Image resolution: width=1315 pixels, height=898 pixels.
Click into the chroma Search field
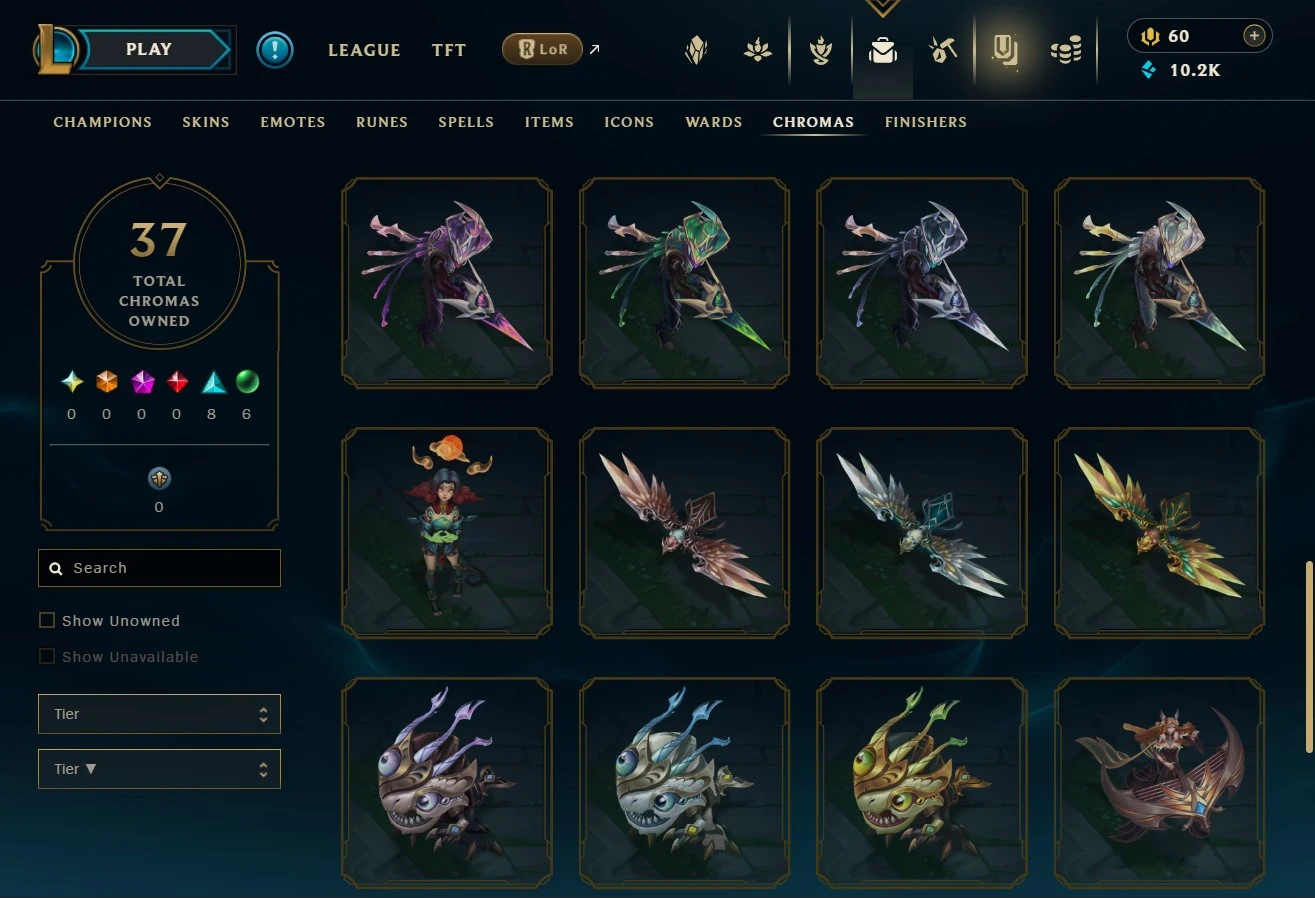(x=159, y=568)
